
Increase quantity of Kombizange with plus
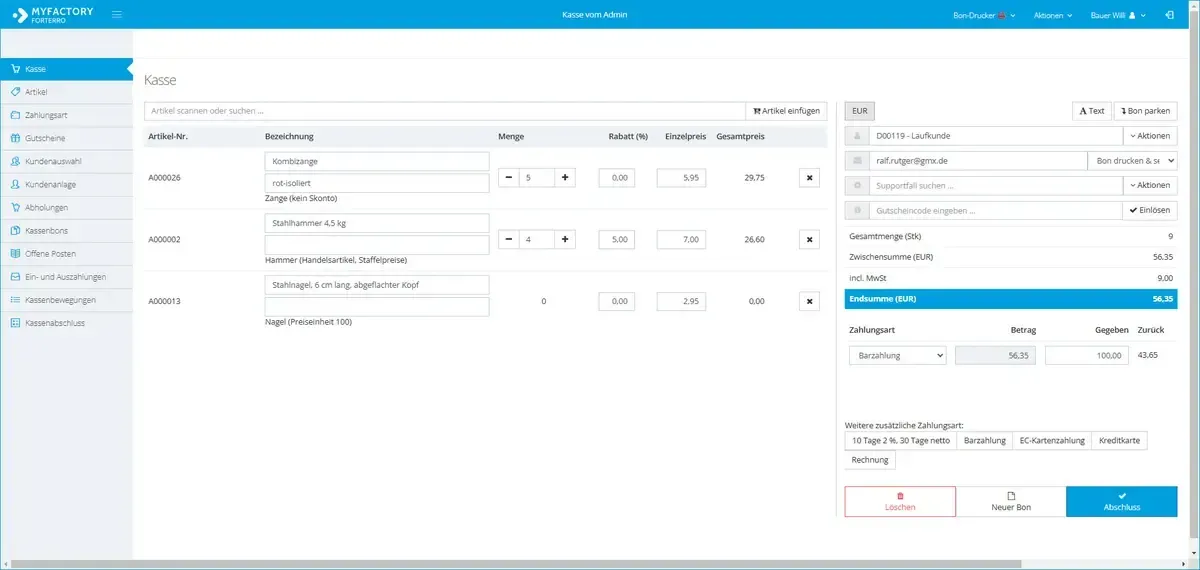click(x=565, y=178)
